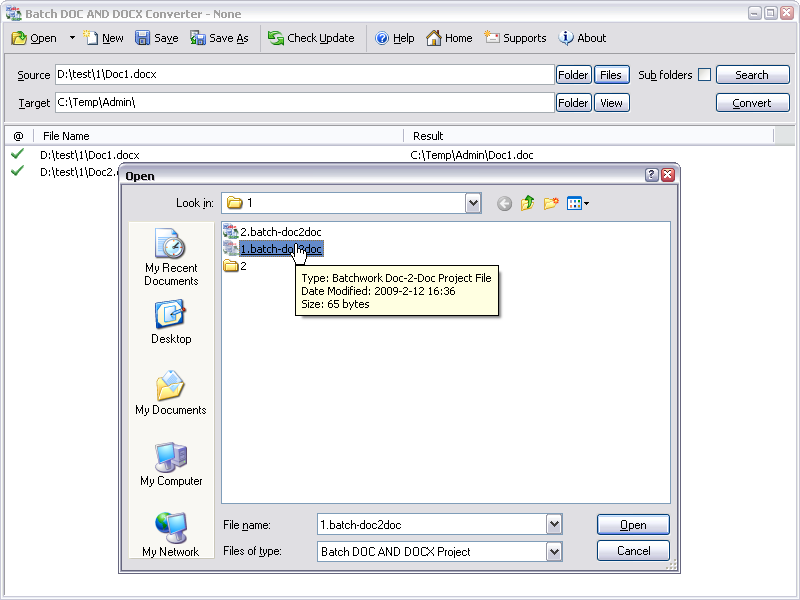Click the Search button

click(753, 75)
